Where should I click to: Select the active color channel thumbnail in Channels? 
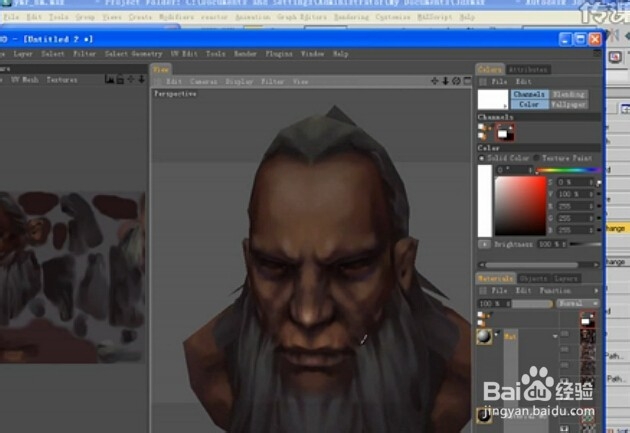coord(505,133)
